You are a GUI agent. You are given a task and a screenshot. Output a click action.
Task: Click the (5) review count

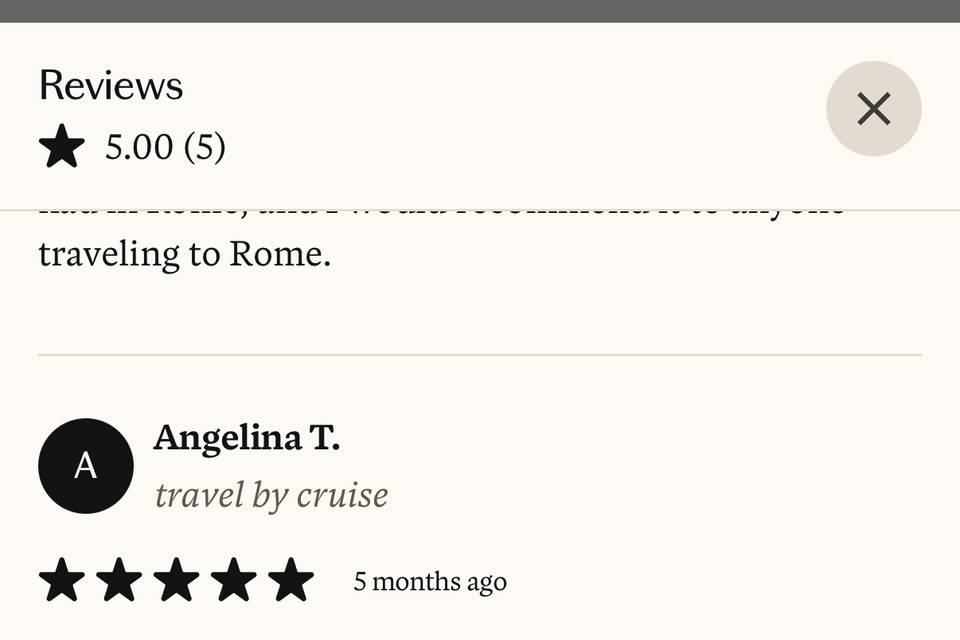click(x=204, y=147)
